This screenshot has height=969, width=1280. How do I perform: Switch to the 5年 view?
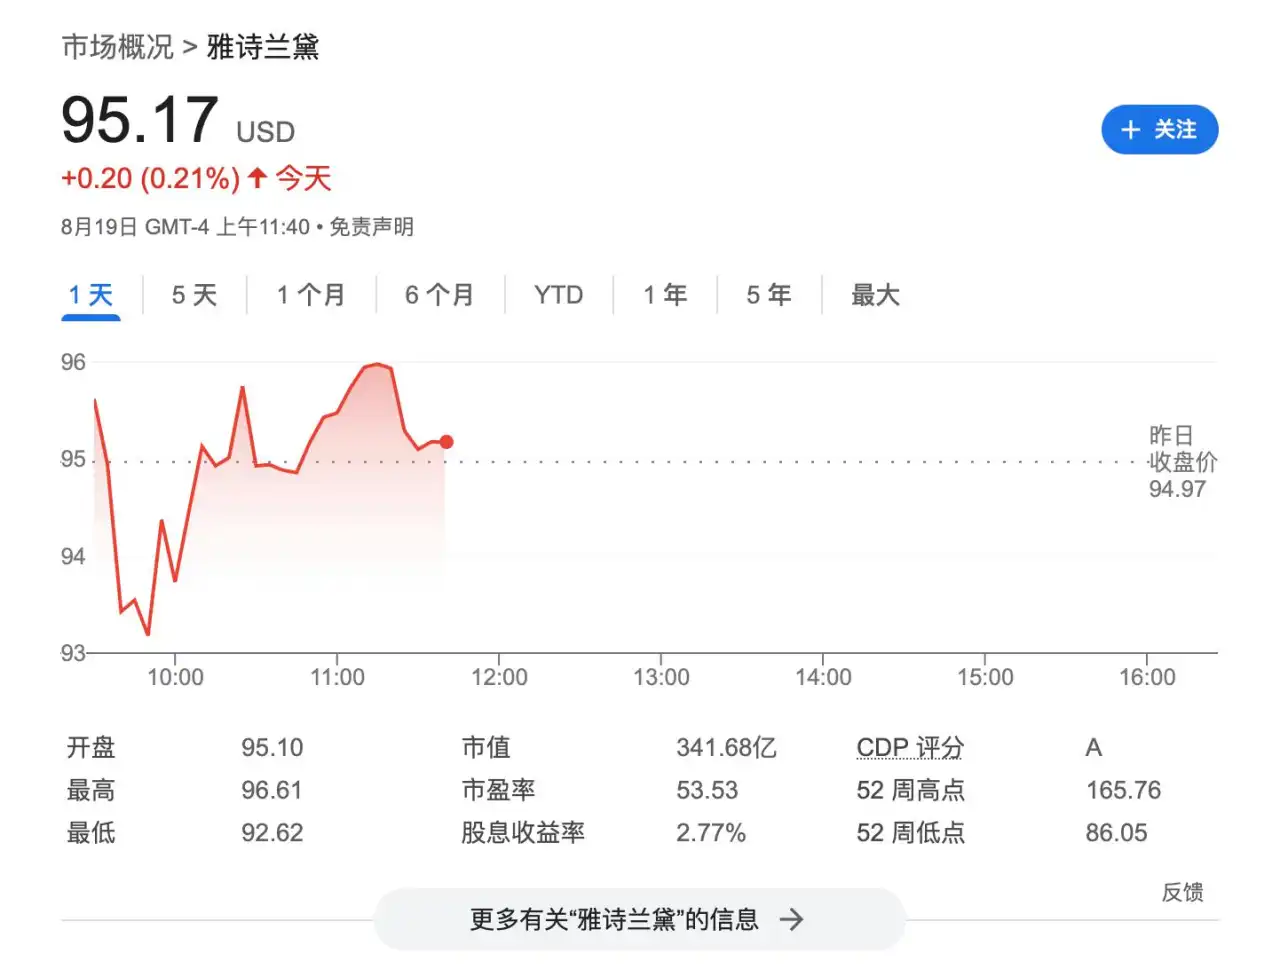click(x=768, y=294)
